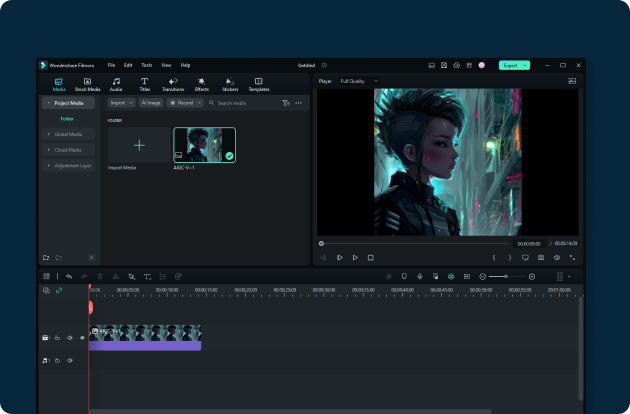Lock video track 1

(x=57, y=338)
